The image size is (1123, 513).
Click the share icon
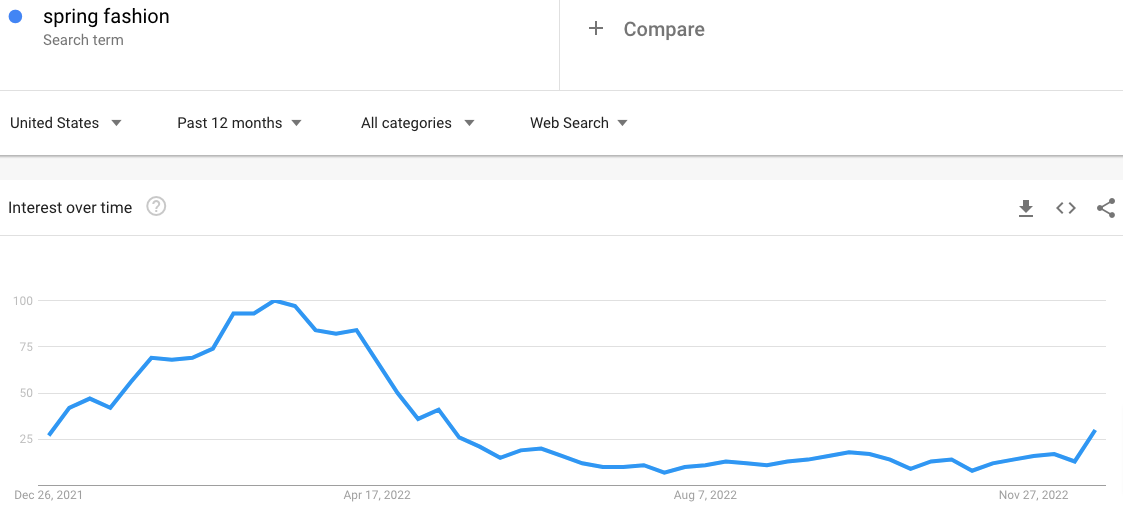click(1105, 208)
